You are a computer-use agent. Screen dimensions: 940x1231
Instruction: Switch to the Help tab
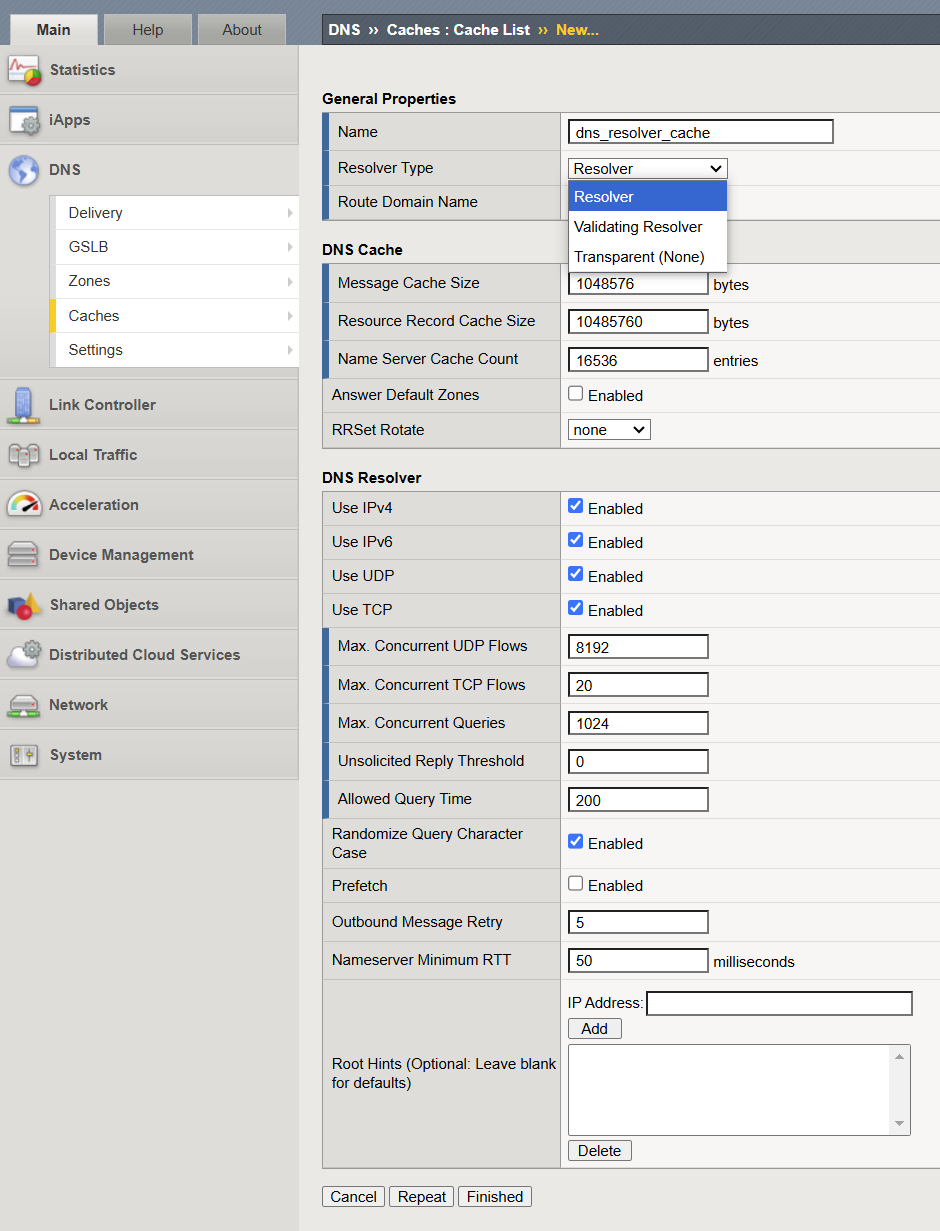coord(147,29)
